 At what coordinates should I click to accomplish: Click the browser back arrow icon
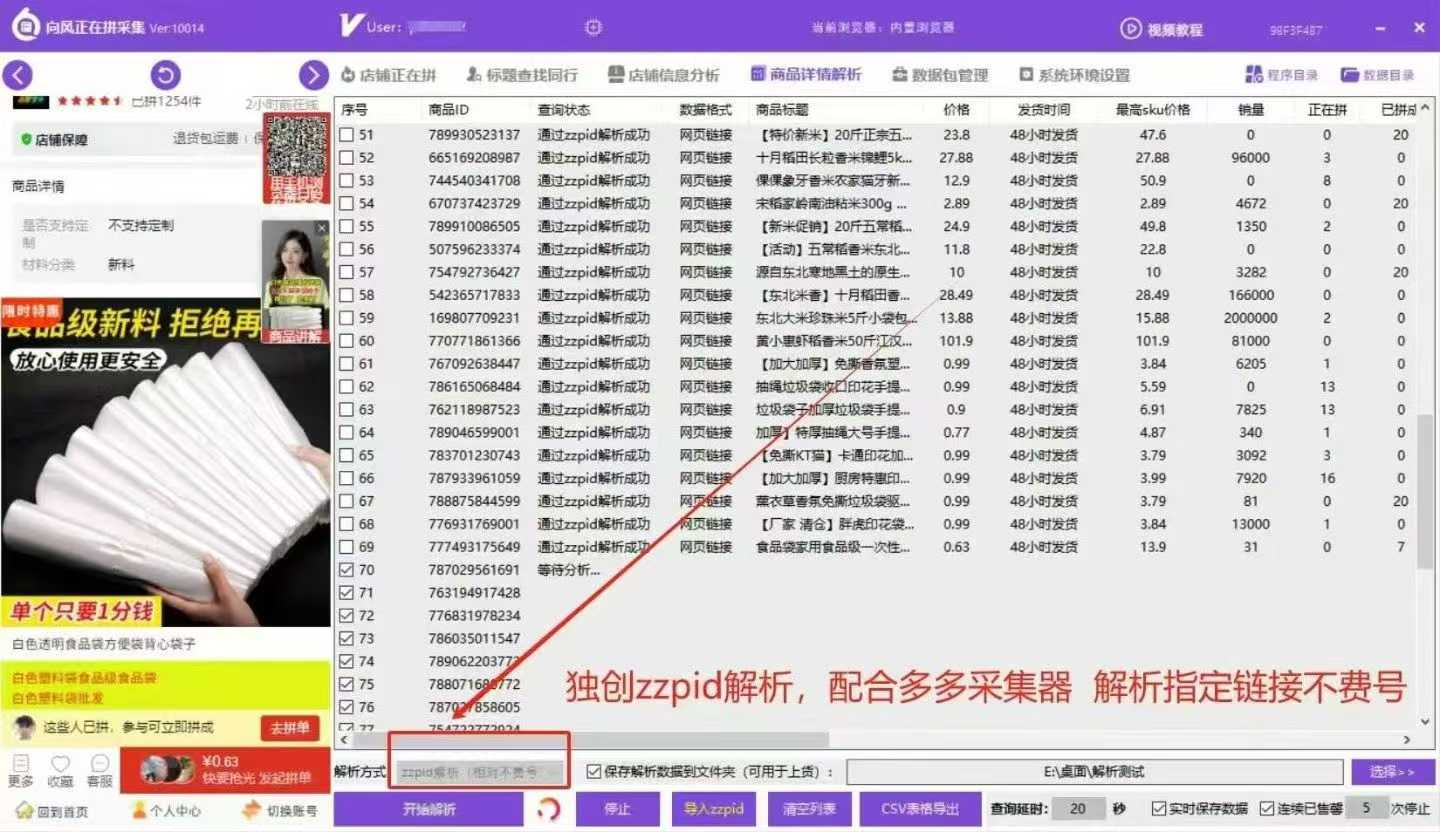click(18, 75)
